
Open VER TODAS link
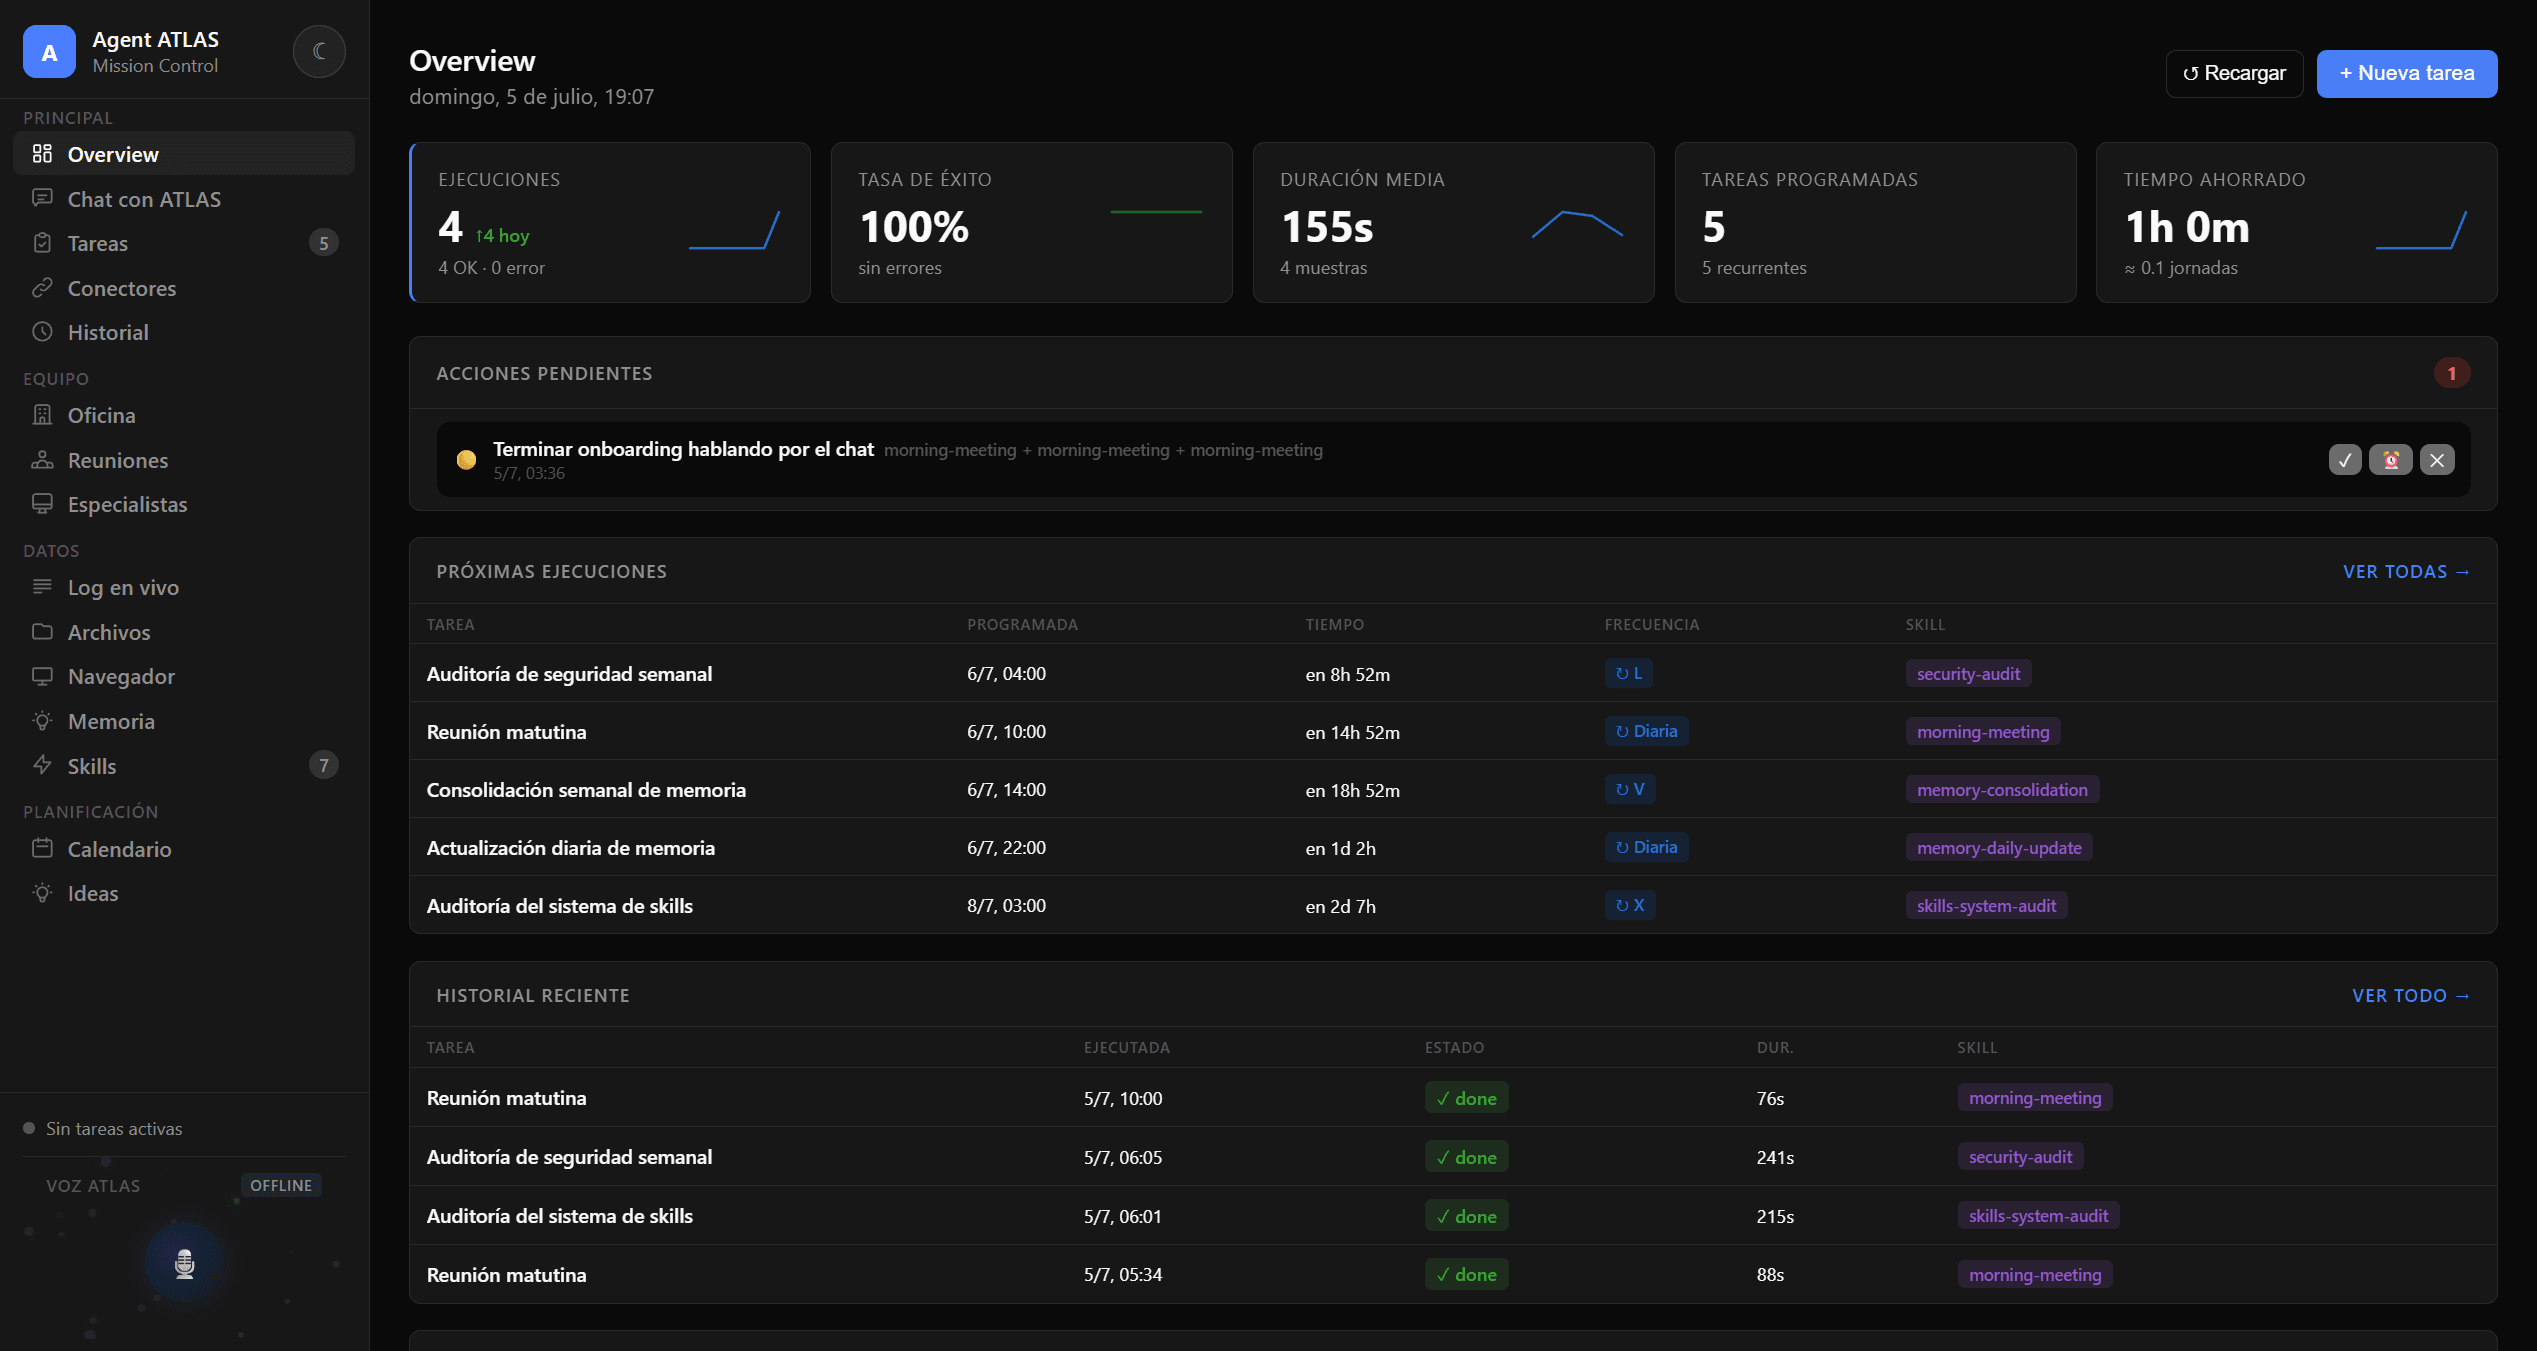coord(2406,571)
